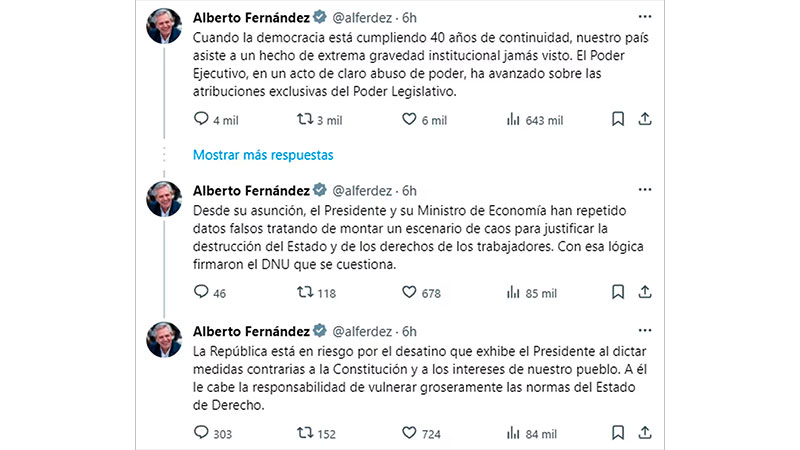The width and height of the screenshot is (800, 450).
Task: Open more options on the second tweet
Action: tap(645, 190)
